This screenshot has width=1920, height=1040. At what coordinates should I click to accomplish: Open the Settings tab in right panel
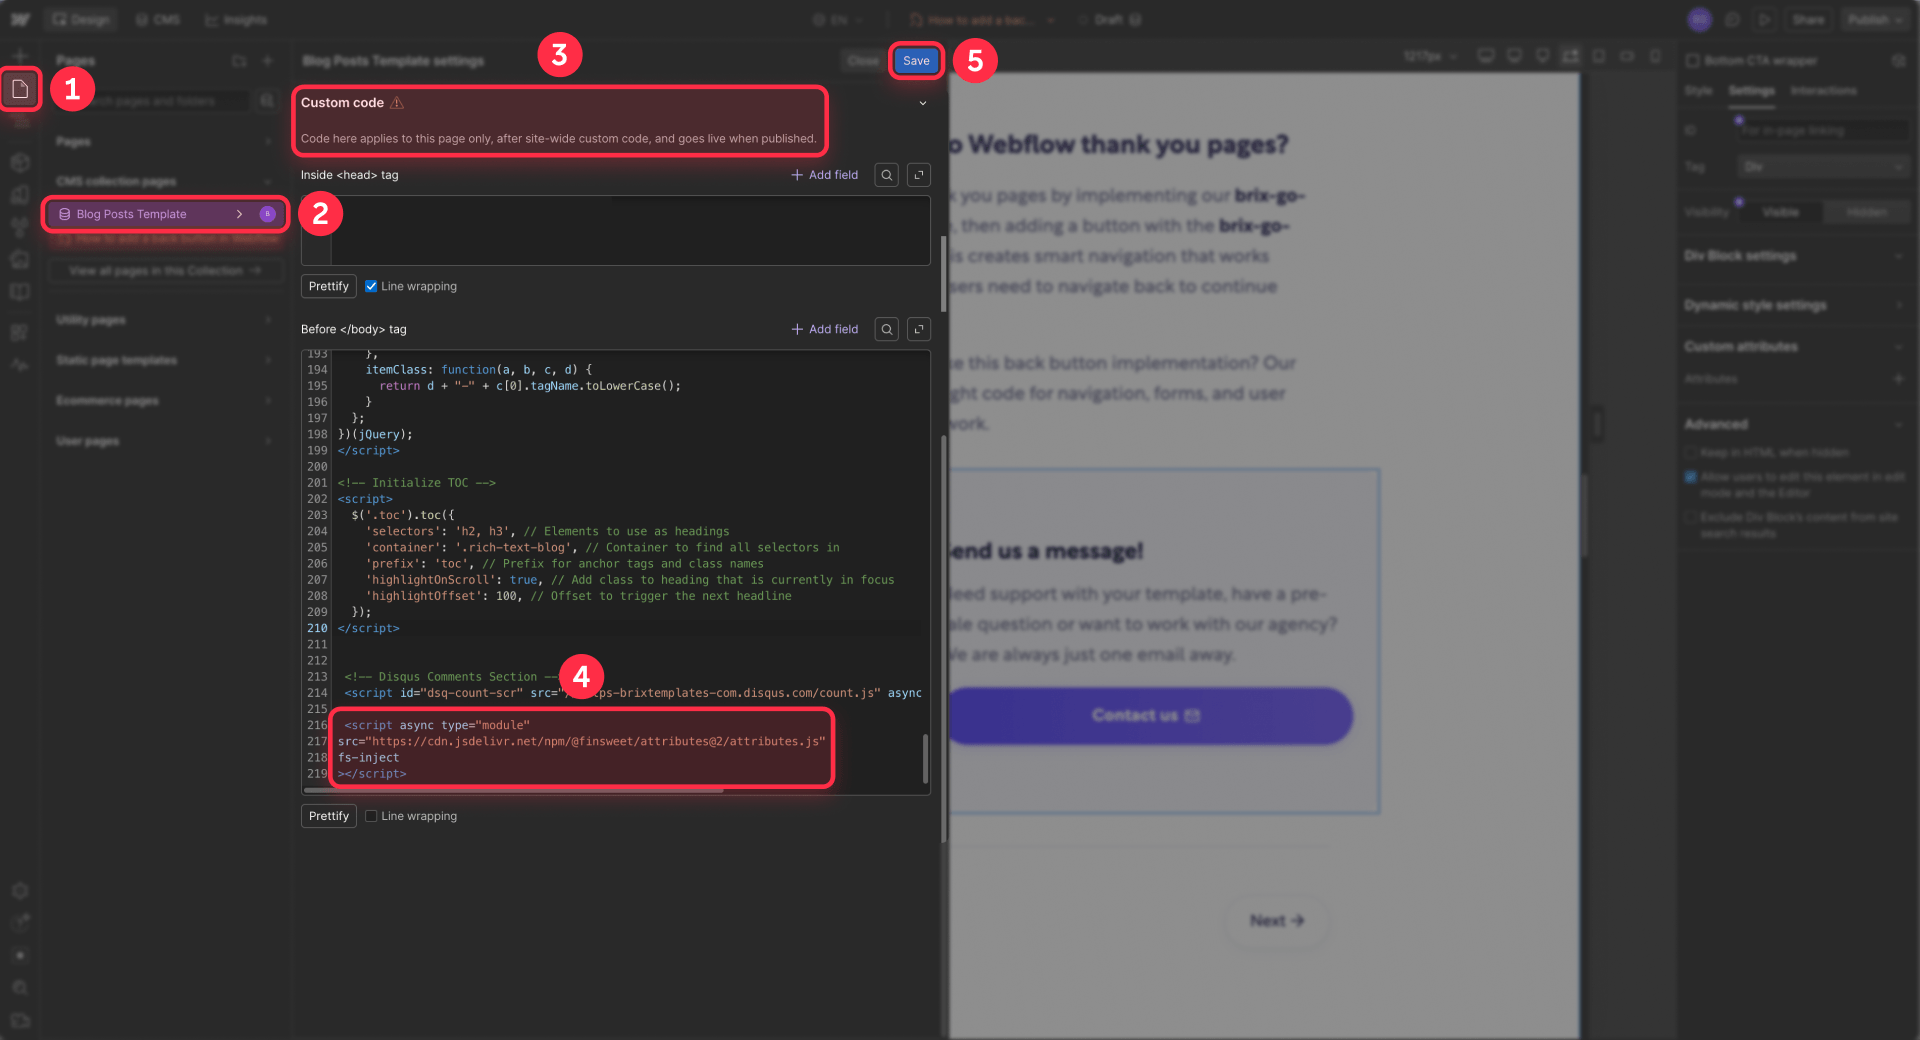1751,91
